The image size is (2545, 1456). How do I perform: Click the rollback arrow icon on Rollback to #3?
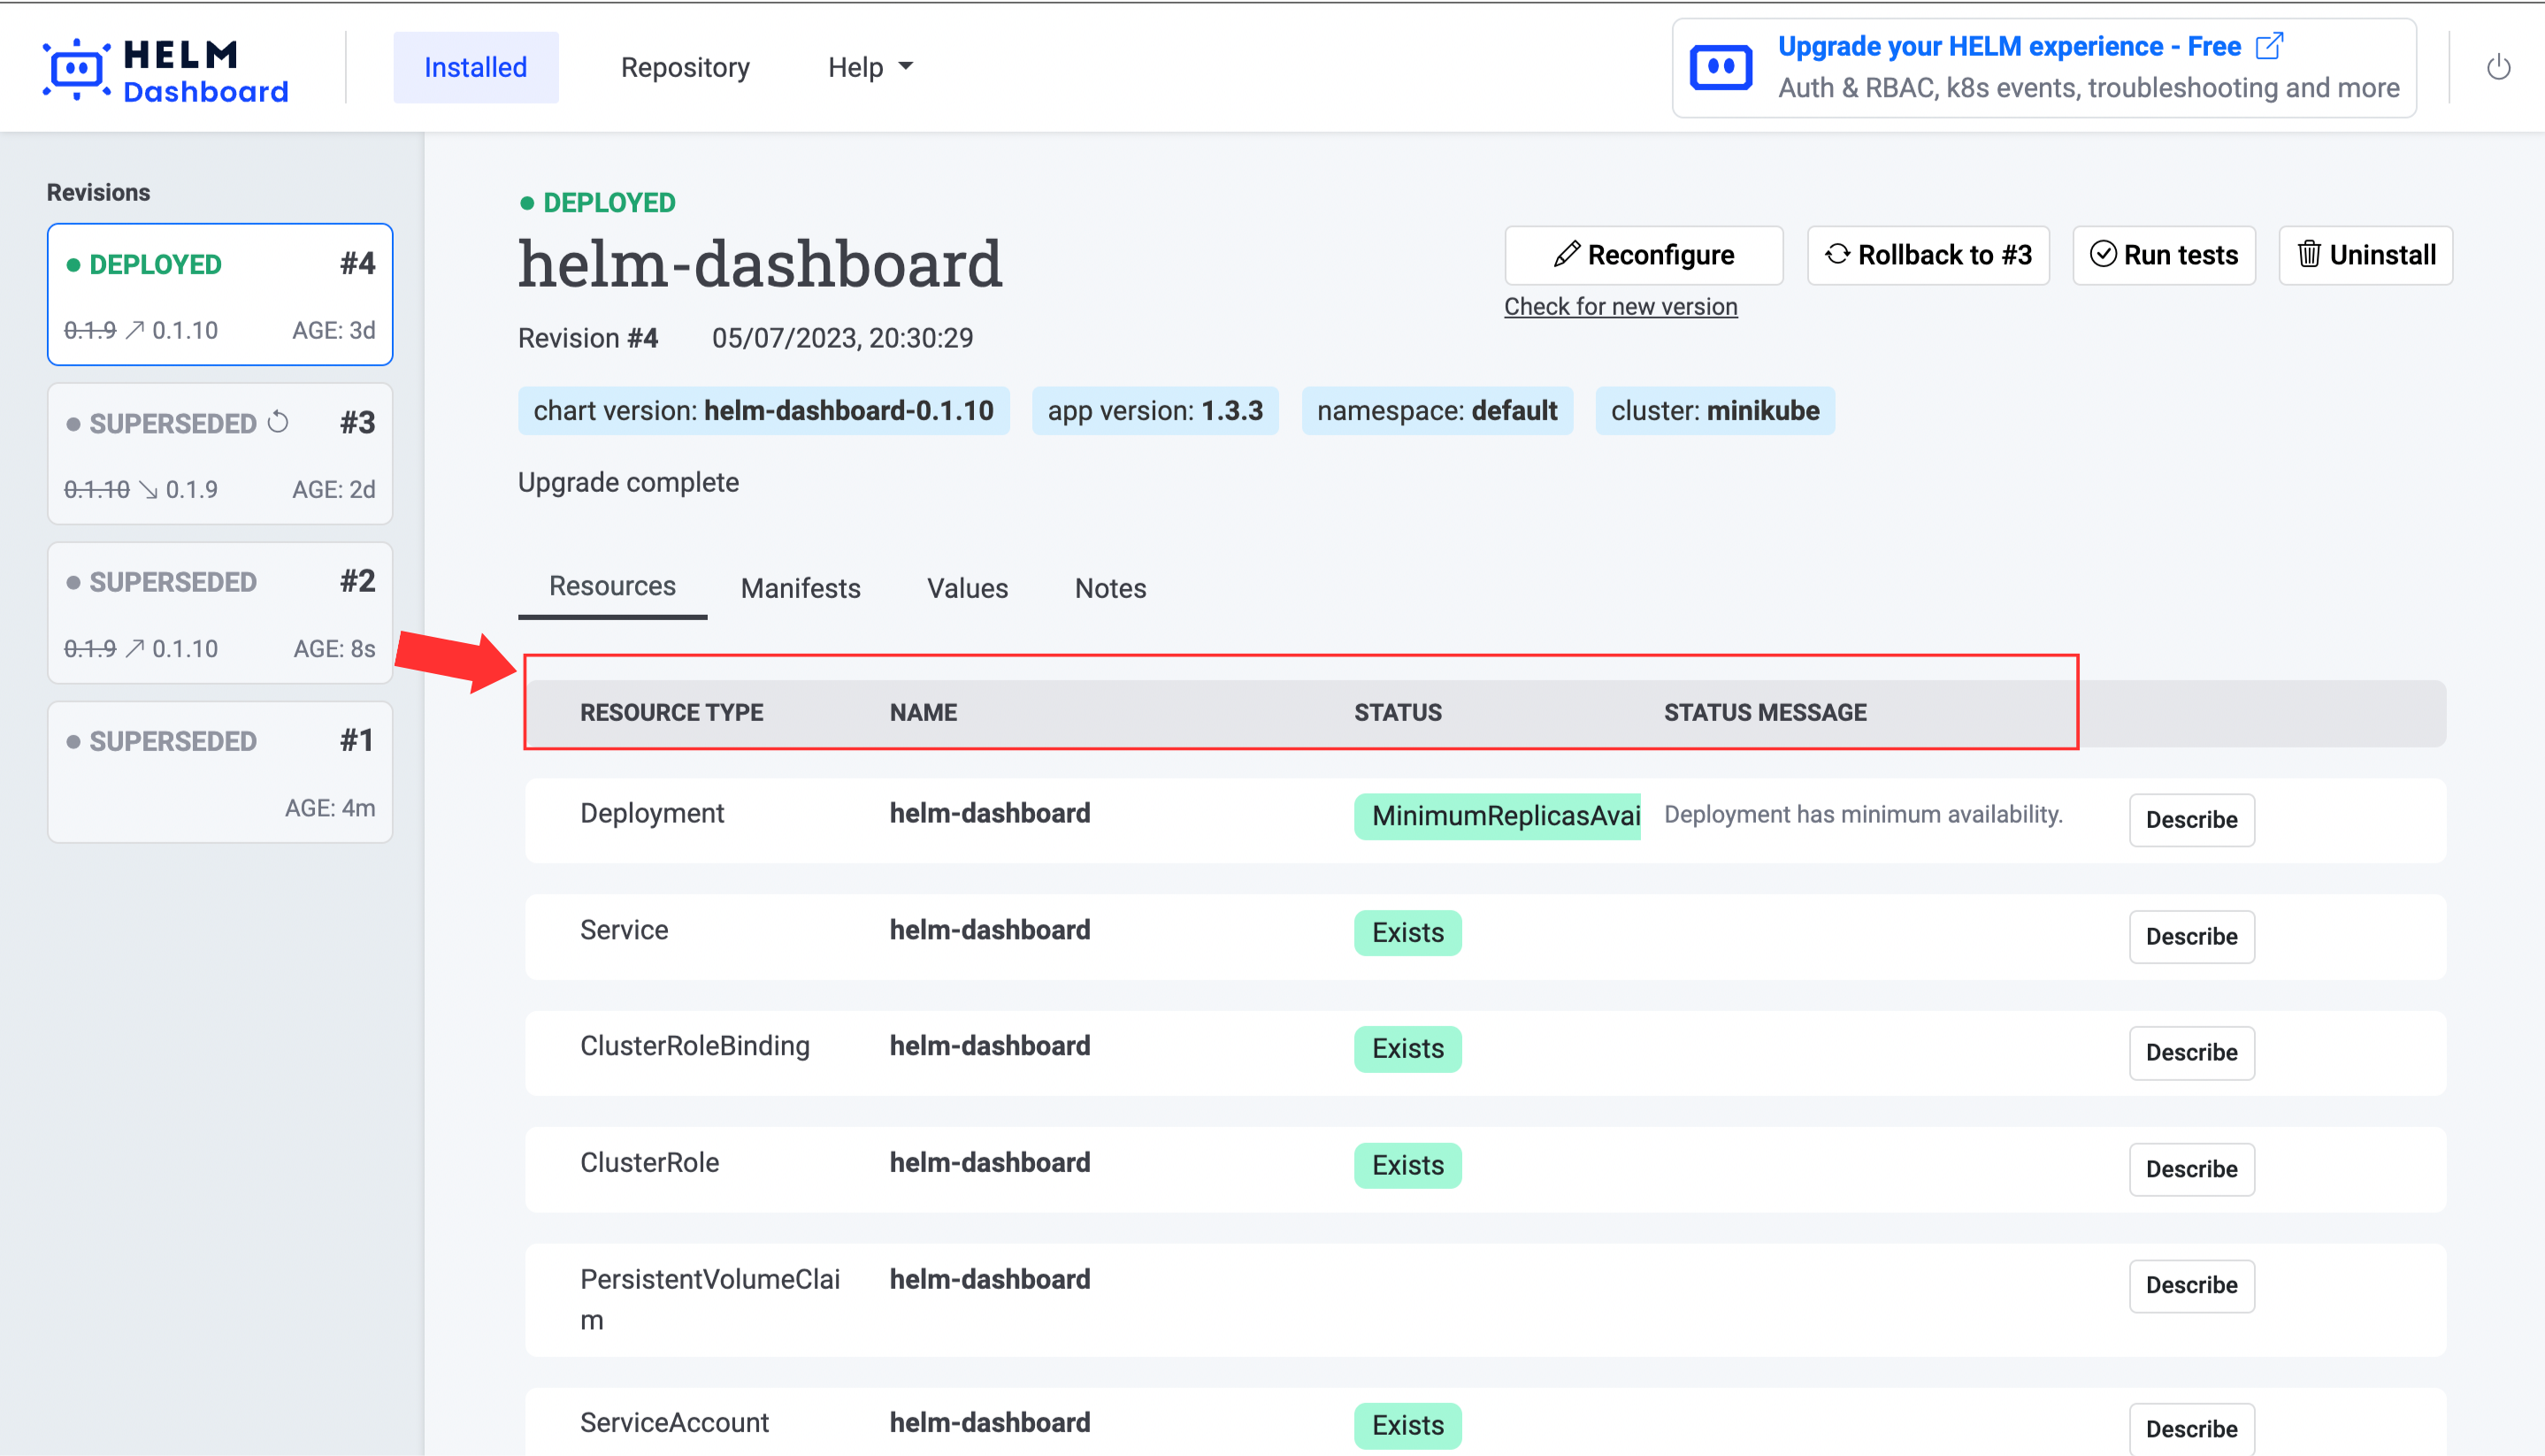pos(1836,254)
